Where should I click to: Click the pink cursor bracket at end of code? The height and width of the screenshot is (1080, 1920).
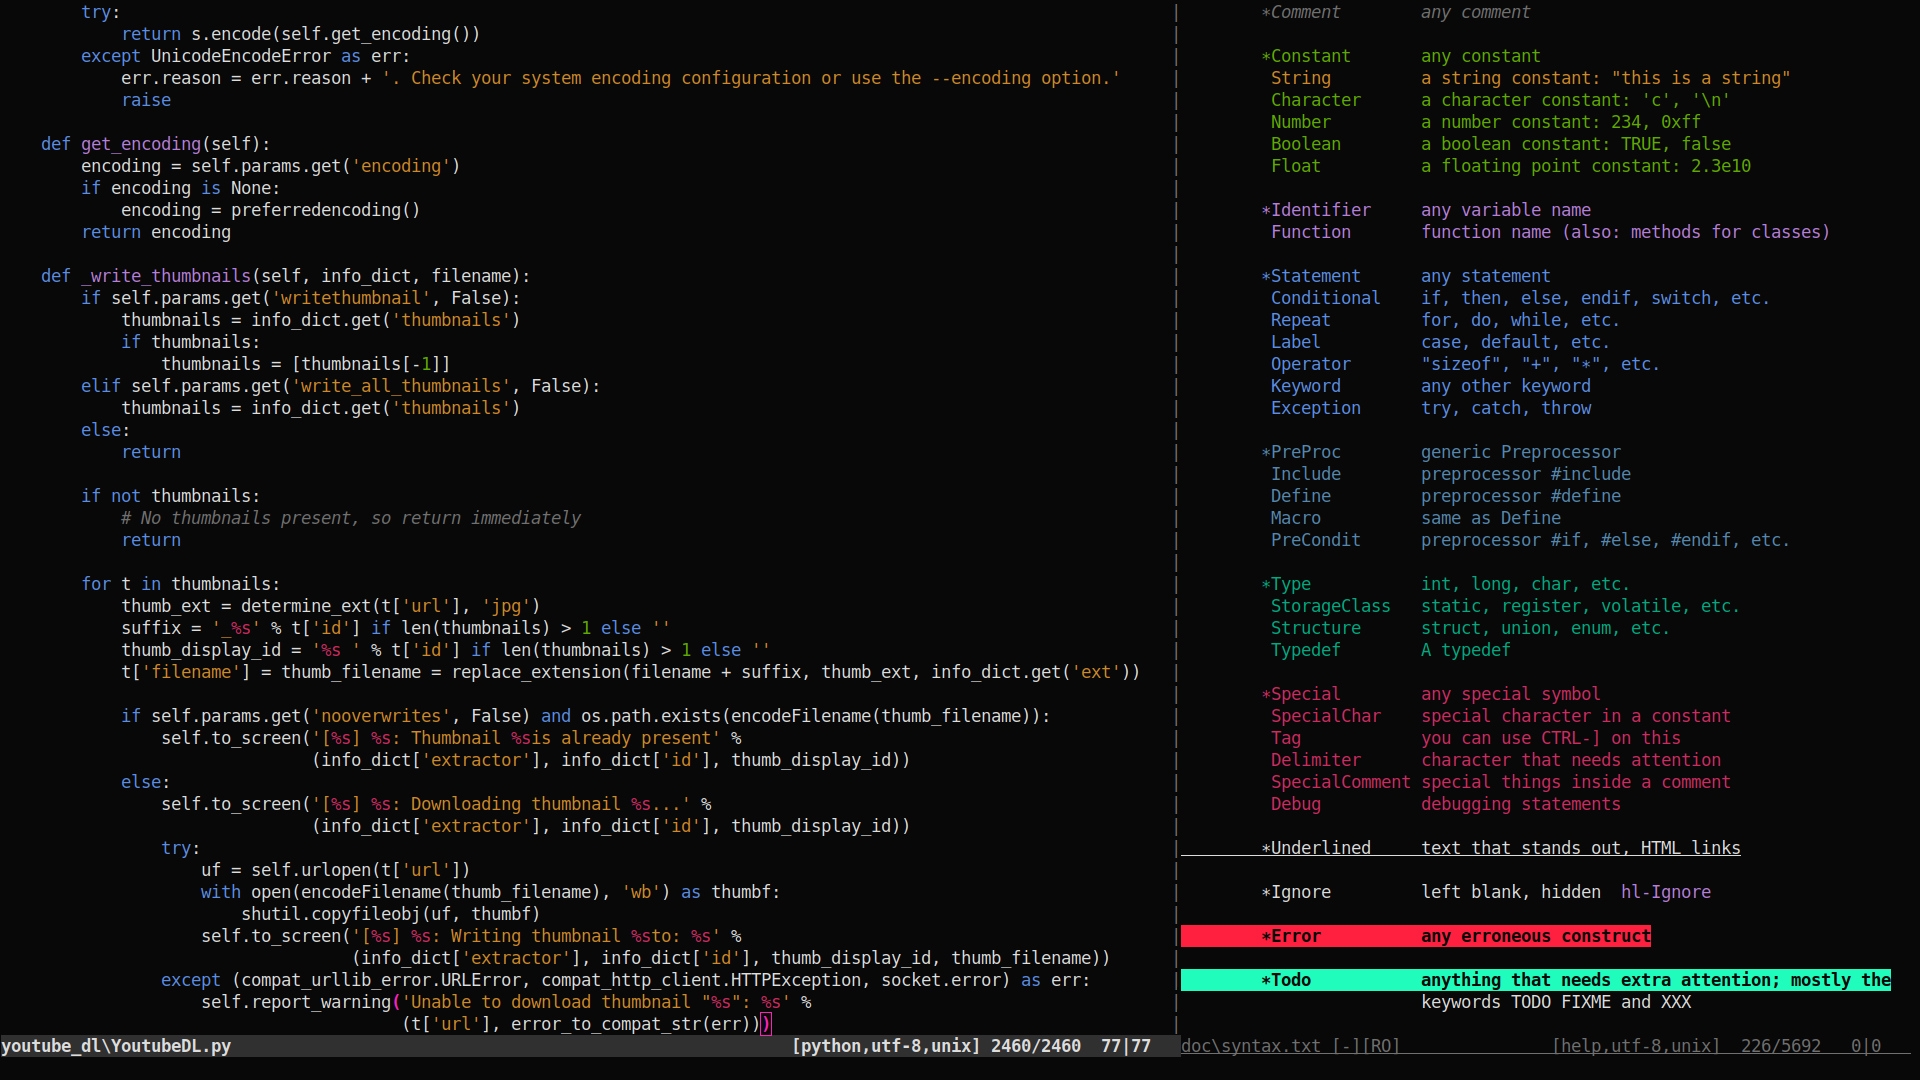point(766,1024)
